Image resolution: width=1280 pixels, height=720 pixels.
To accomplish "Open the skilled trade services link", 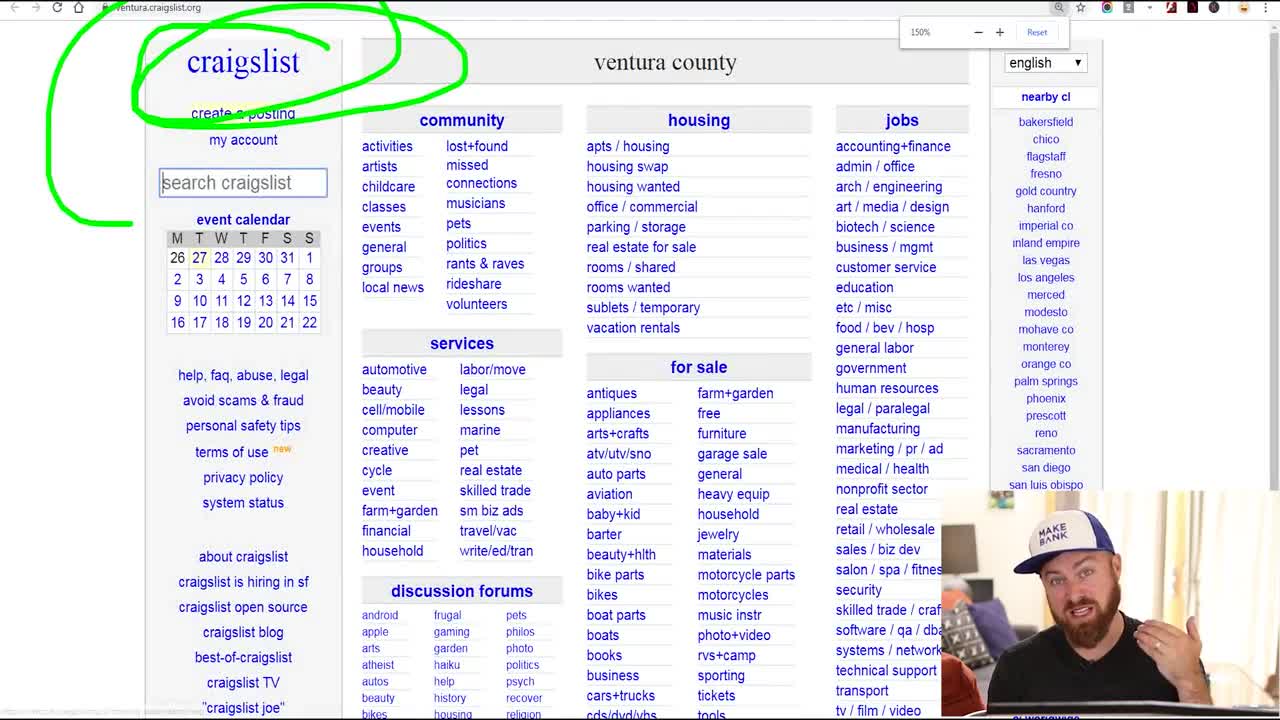I will click(x=495, y=491).
